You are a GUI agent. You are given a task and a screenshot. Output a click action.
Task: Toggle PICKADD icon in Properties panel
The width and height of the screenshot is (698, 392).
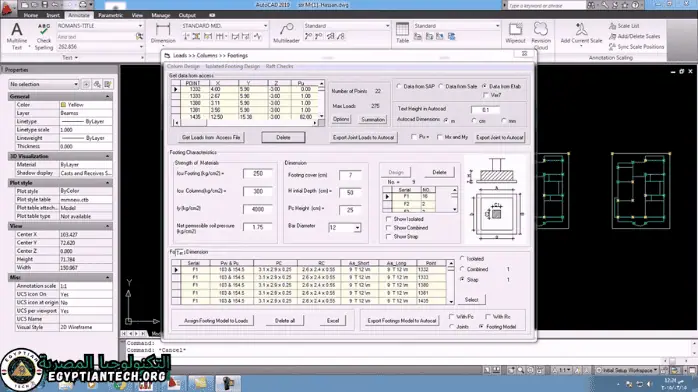(86, 84)
